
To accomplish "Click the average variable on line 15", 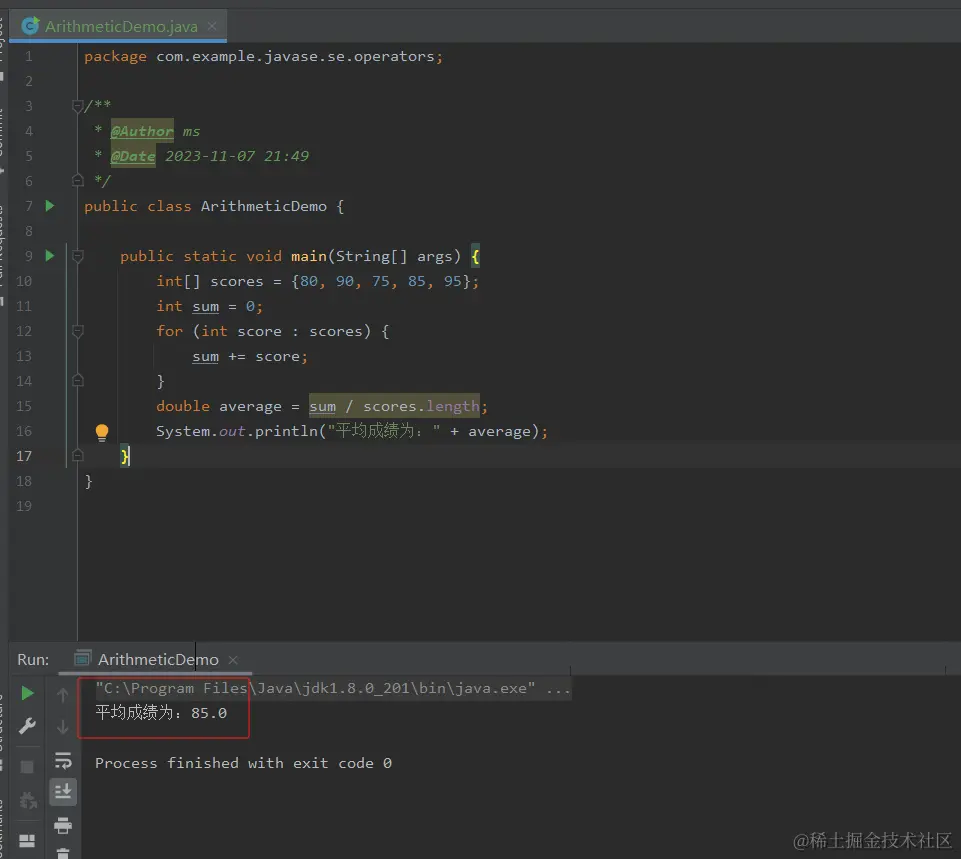I will coord(250,406).
